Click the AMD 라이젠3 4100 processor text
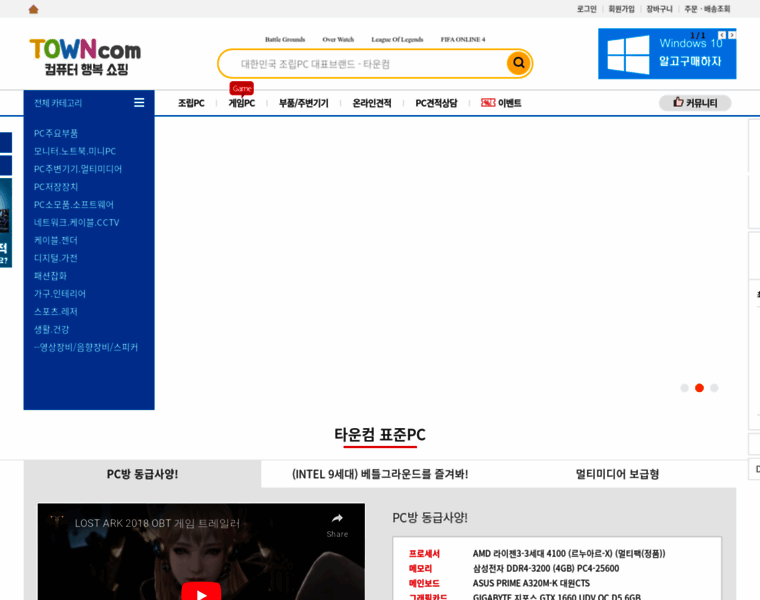Image resolution: width=760 pixels, height=600 pixels. click(569, 553)
